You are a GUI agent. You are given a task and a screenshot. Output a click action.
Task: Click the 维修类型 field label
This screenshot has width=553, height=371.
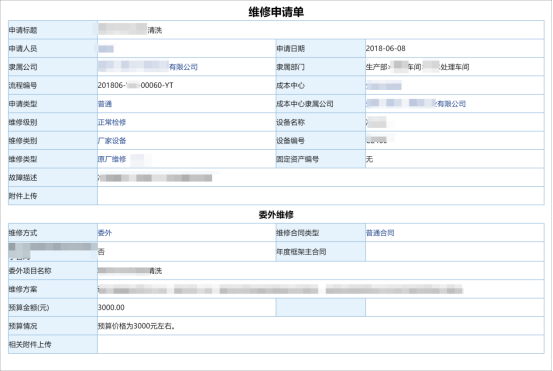(x=23, y=159)
